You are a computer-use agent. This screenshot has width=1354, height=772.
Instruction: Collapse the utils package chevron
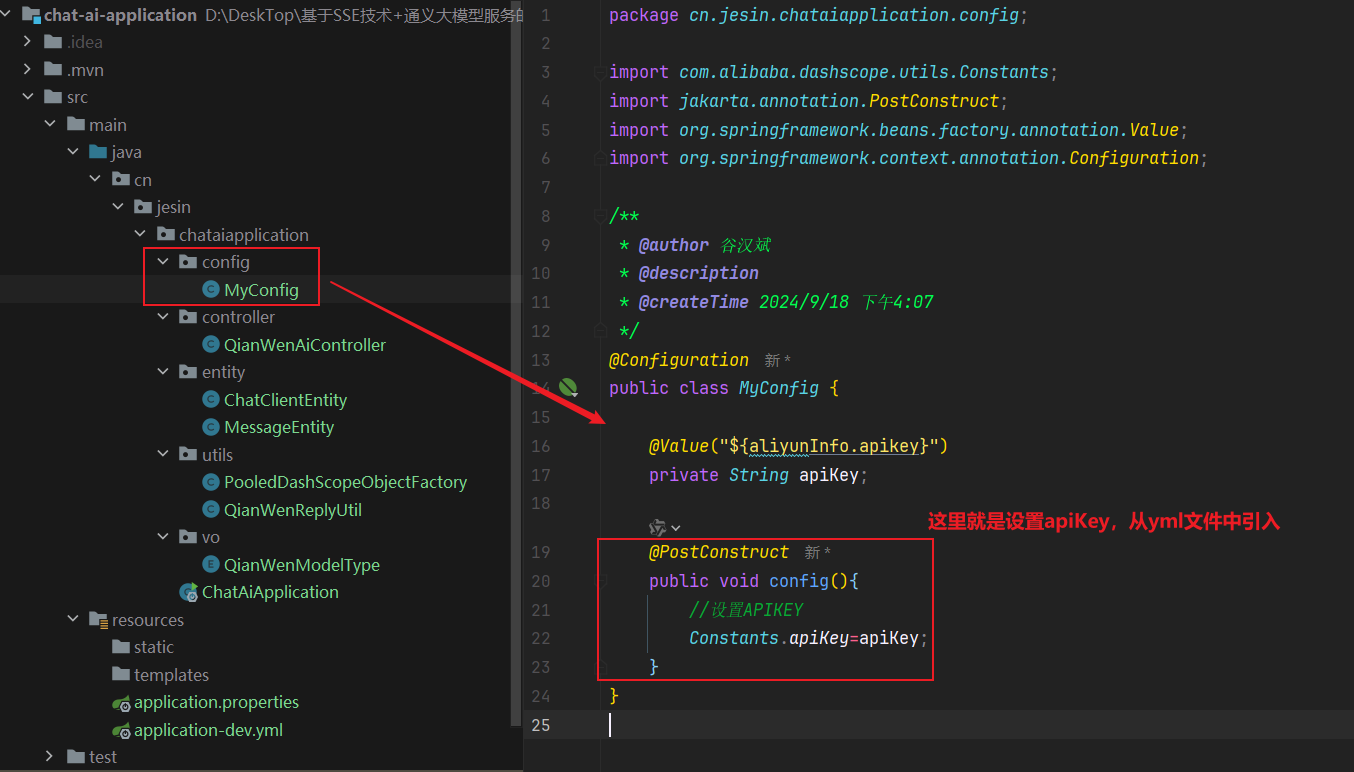coord(163,455)
